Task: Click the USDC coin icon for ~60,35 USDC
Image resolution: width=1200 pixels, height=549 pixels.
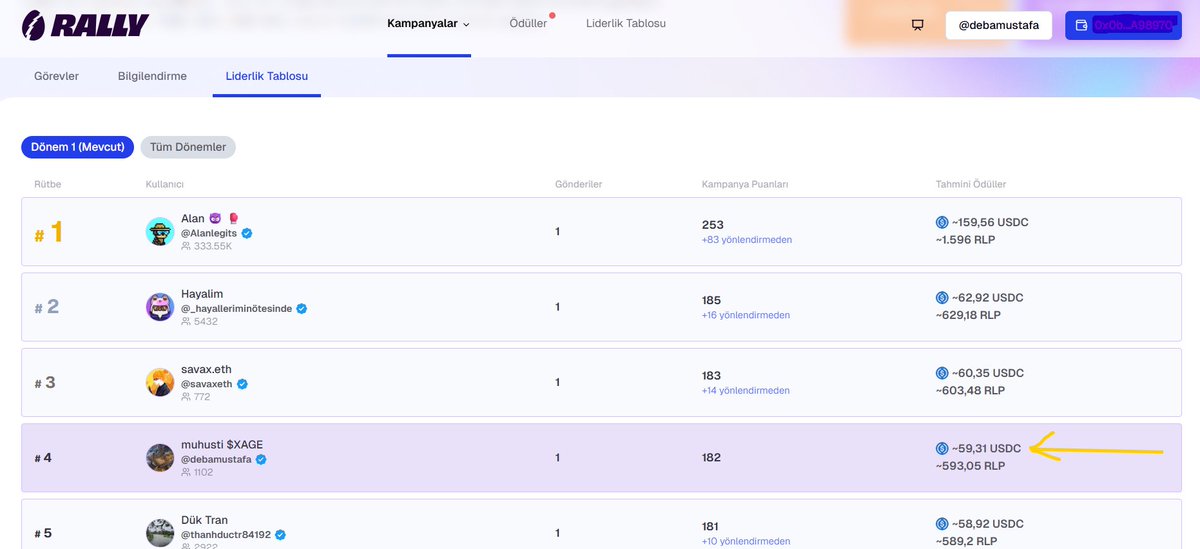Action: pos(942,373)
